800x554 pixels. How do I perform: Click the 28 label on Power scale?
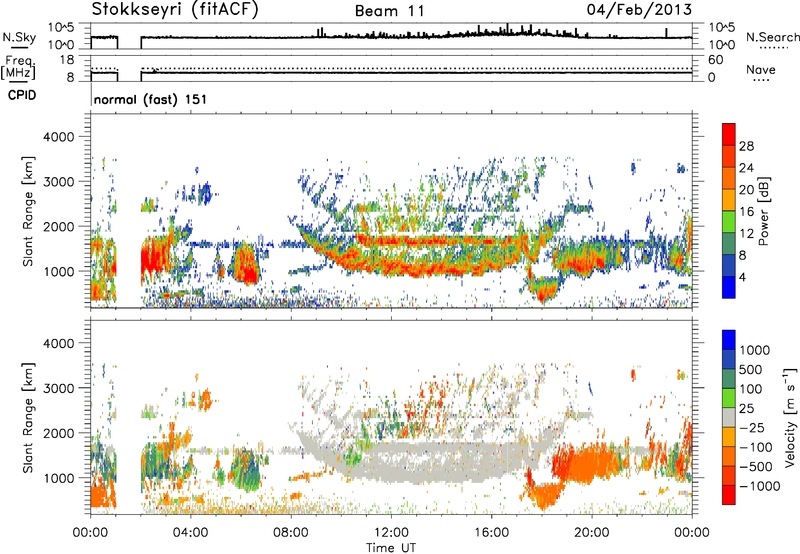tap(746, 146)
